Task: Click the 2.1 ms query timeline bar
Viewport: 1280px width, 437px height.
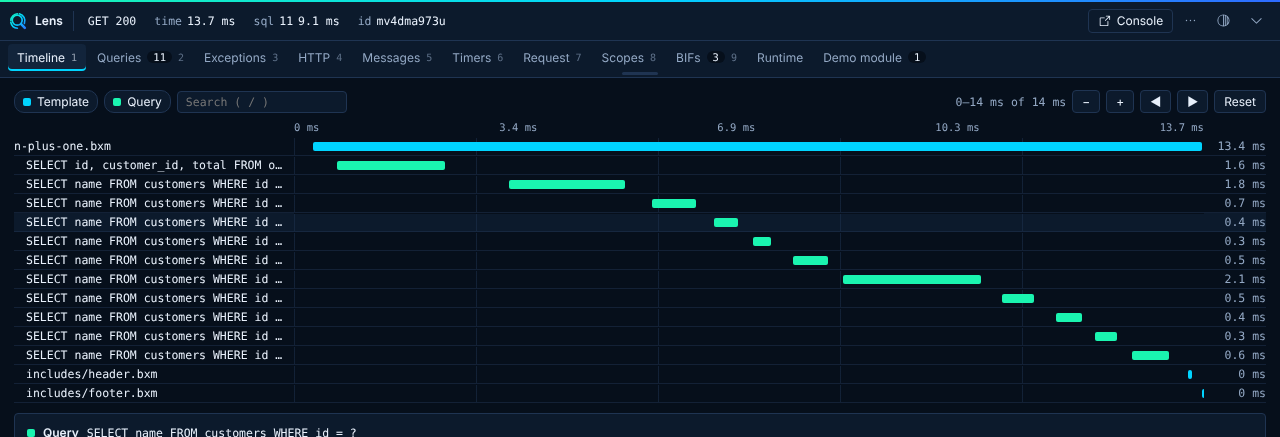Action: coord(912,279)
